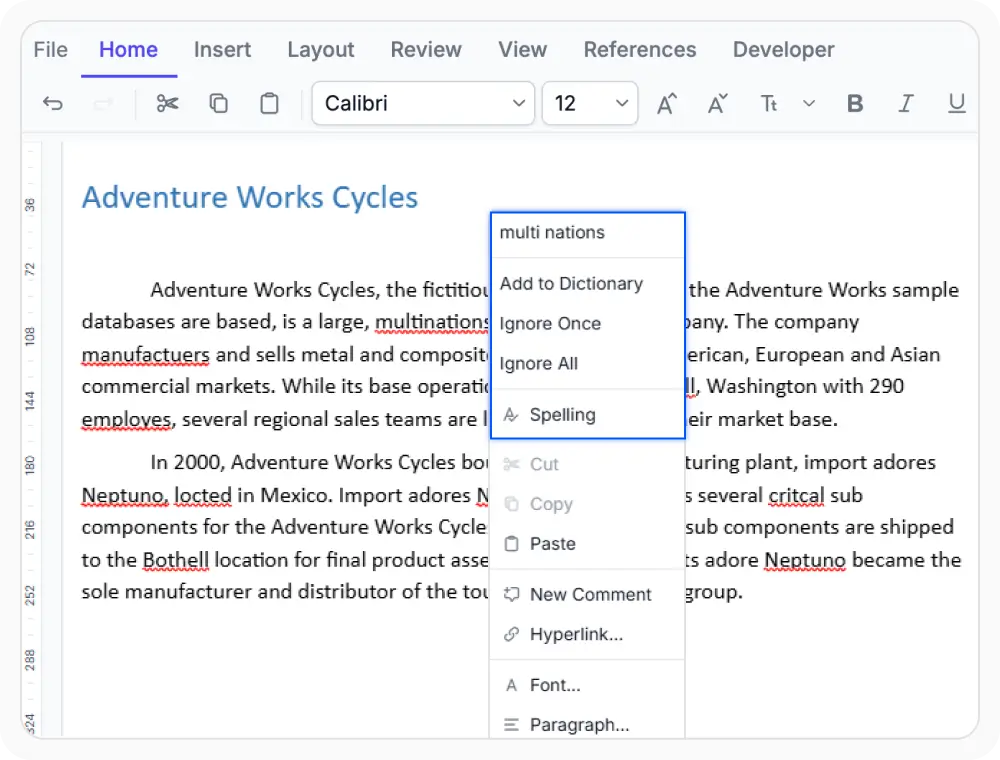The width and height of the screenshot is (1000, 760).
Task: Toggle Italic formatting
Action: pyautogui.click(x=906, y=103)
